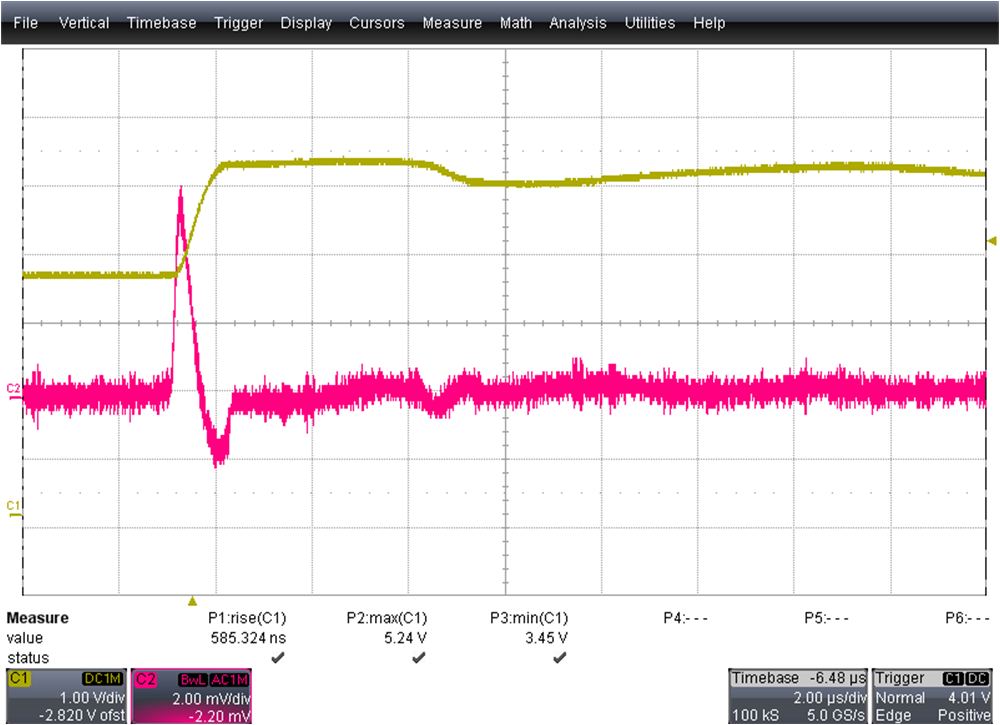Viewport: 1000px width, 725px height.
Task: Expand the Cursors menu
Action: (377, 22)
